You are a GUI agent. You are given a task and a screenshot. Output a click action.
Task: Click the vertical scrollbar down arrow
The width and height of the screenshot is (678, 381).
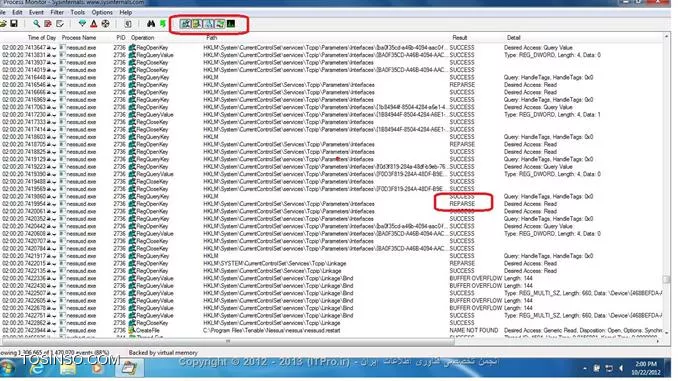point(666,333)
